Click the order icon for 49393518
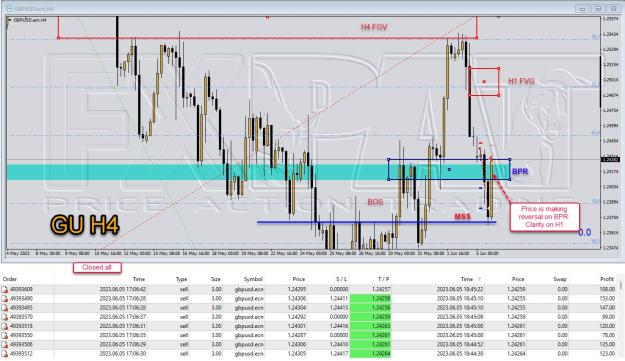 click(5, 326)
